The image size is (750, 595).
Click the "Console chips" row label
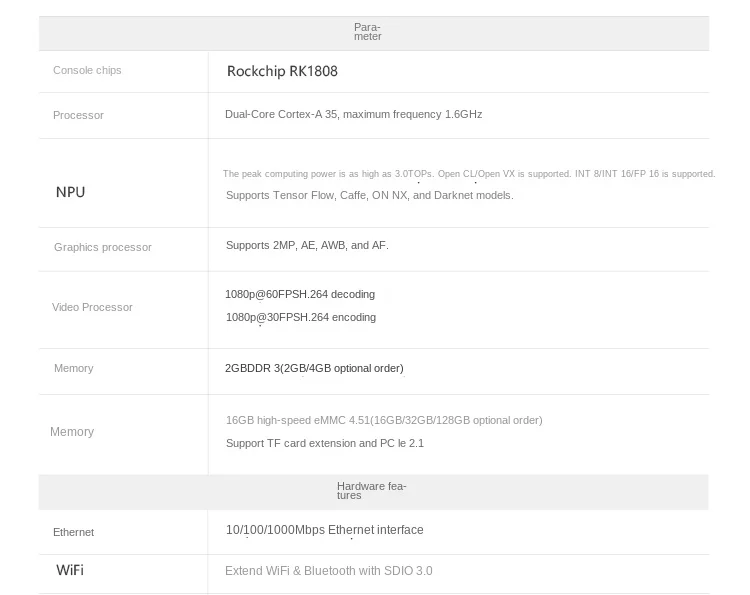pos(87,71)
